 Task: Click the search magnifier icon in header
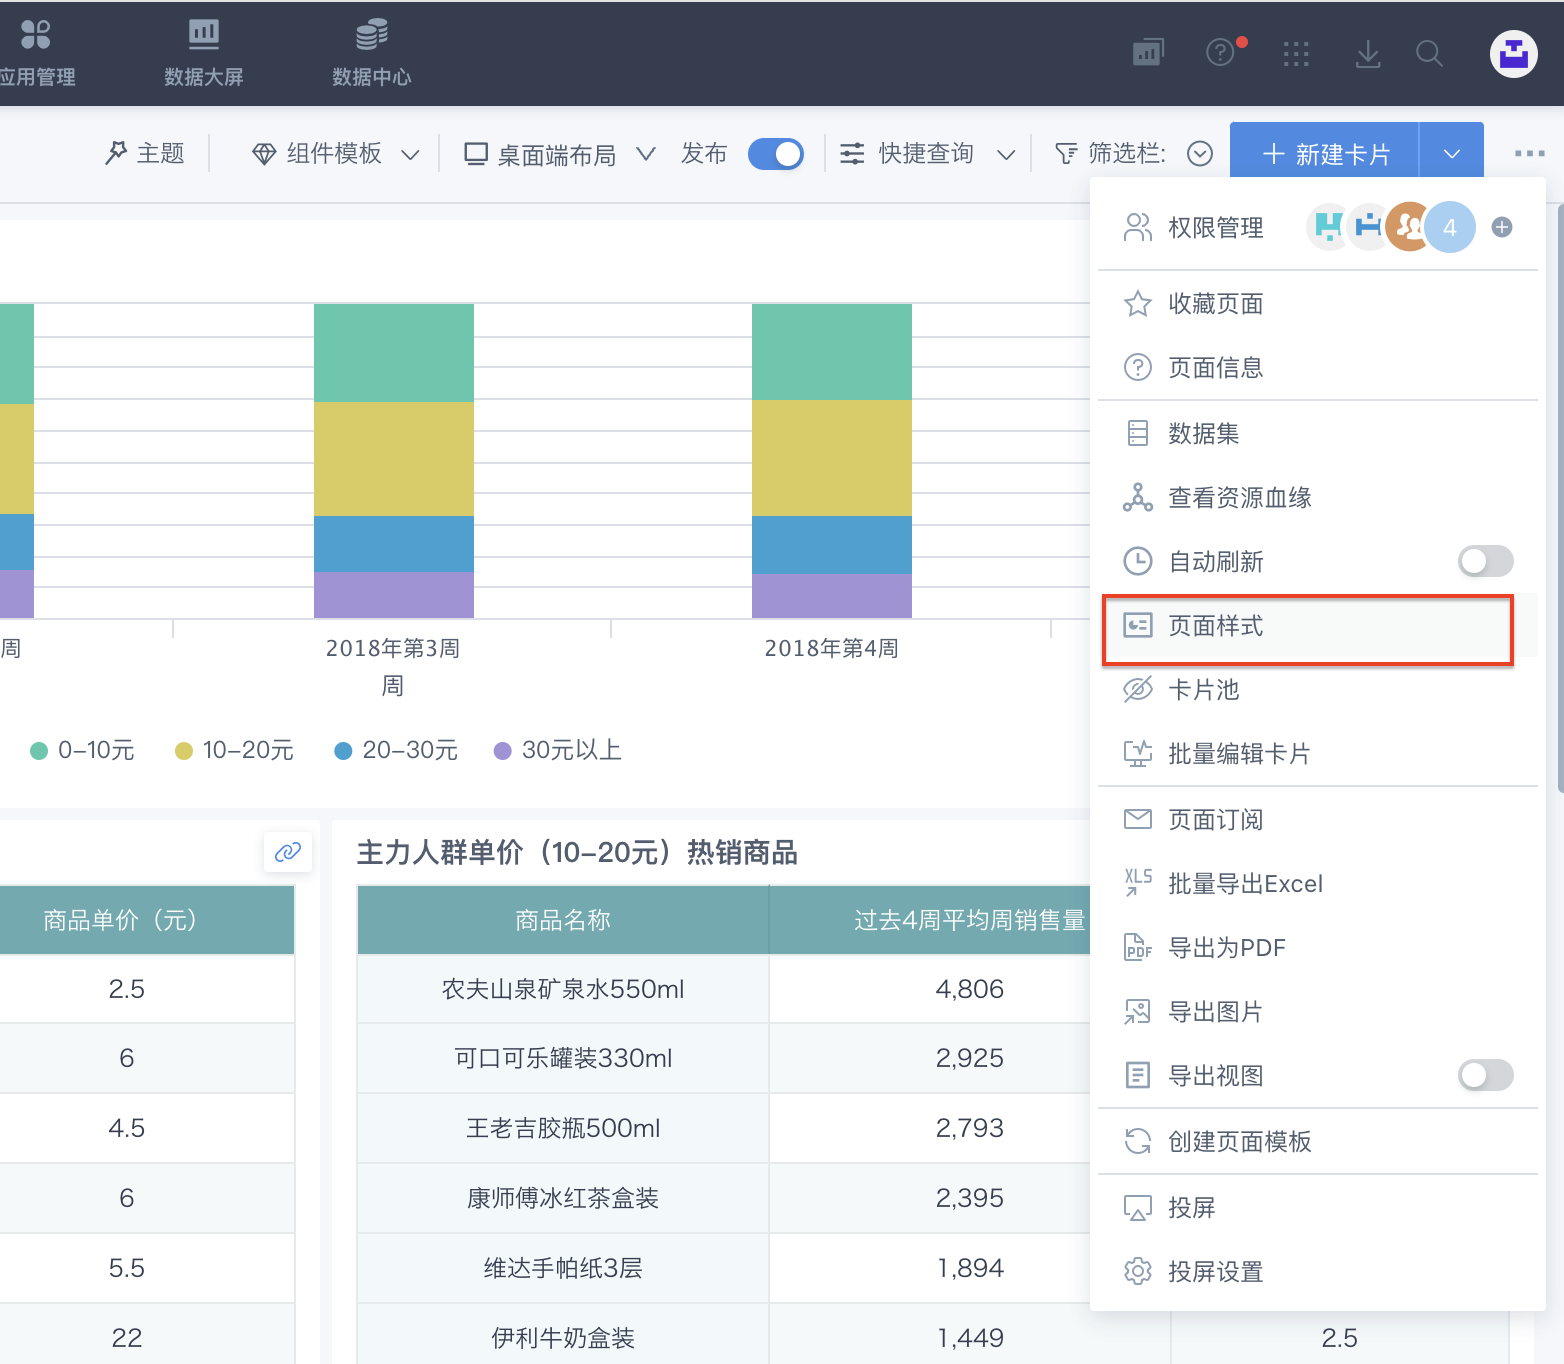coord(1430,54)
